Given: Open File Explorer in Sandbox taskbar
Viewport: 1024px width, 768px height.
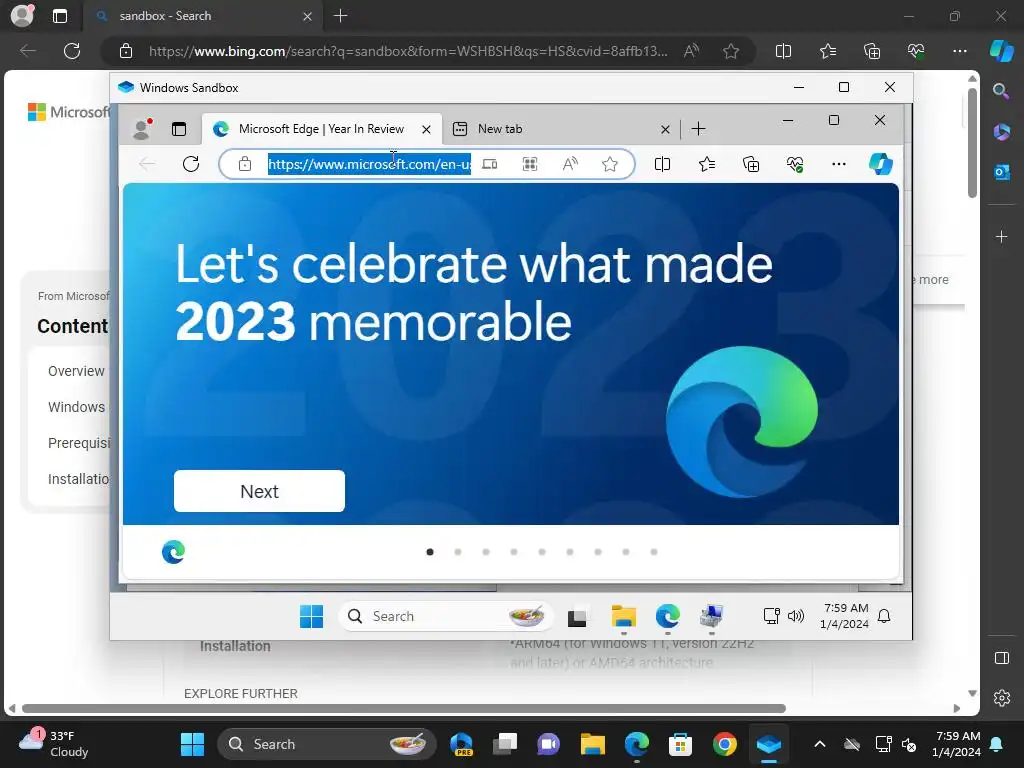Looking at the screenshot, I should (x=624, y=616).
